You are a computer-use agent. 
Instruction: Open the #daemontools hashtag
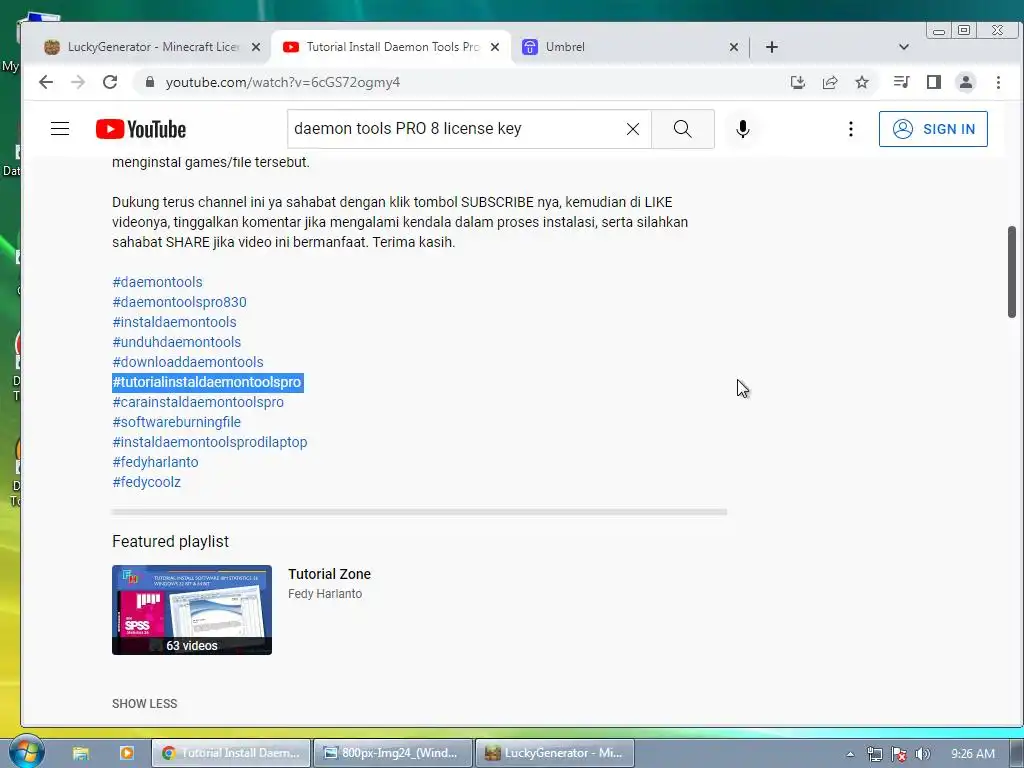click(x=157, y=282)
